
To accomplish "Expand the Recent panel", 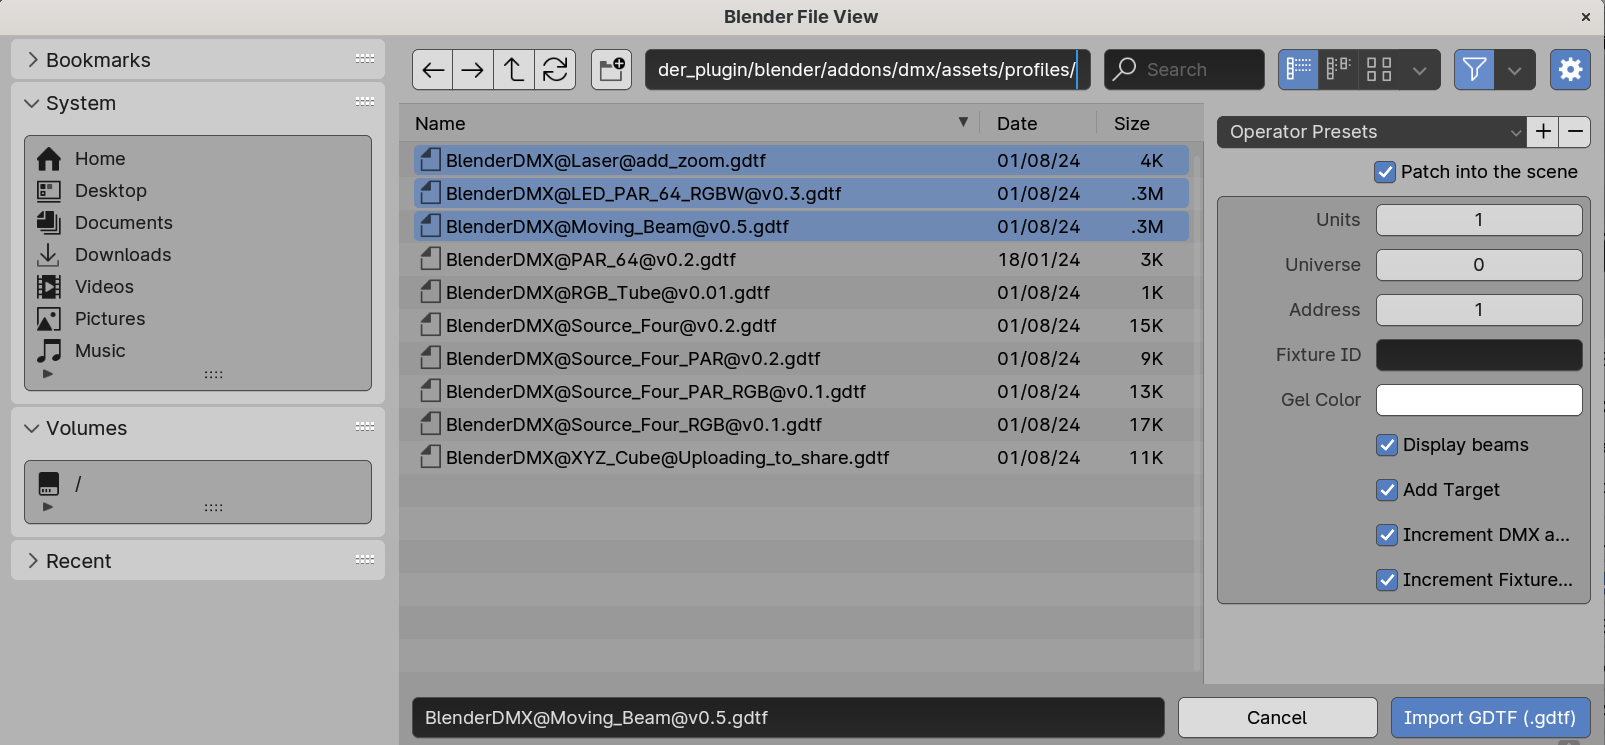I will click(33, 560).
